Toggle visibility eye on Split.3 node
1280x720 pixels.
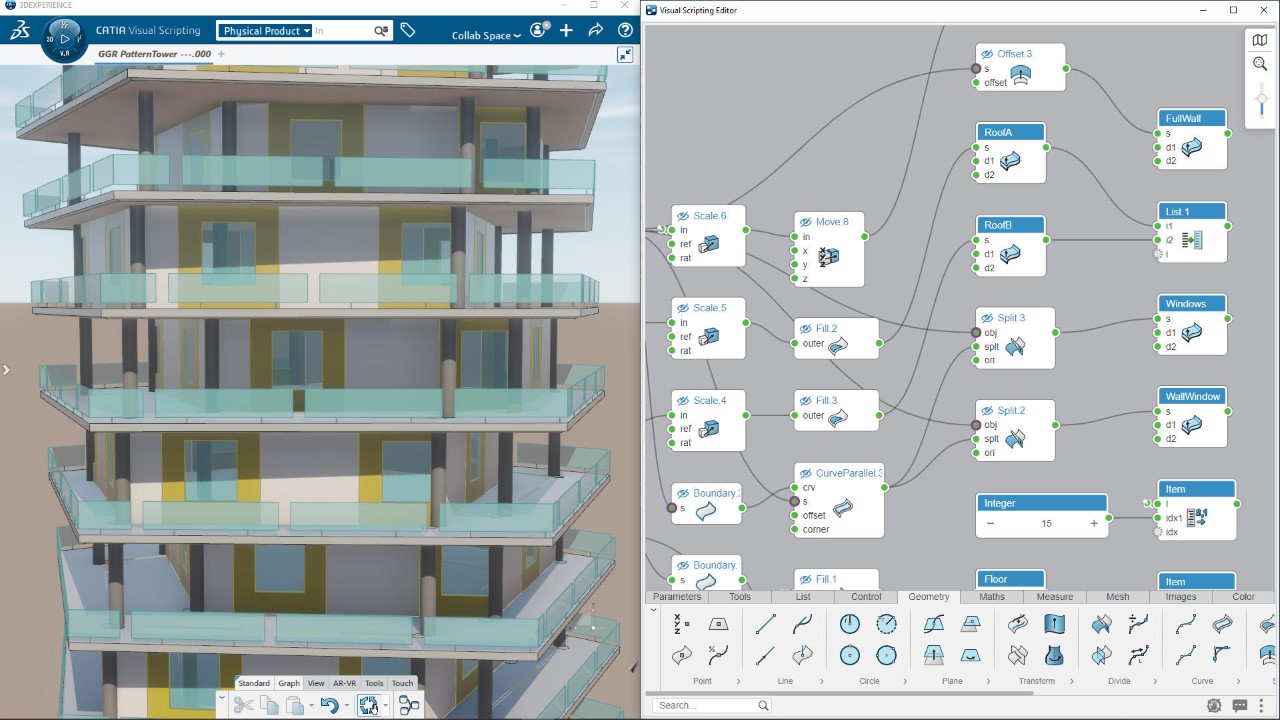987,318
